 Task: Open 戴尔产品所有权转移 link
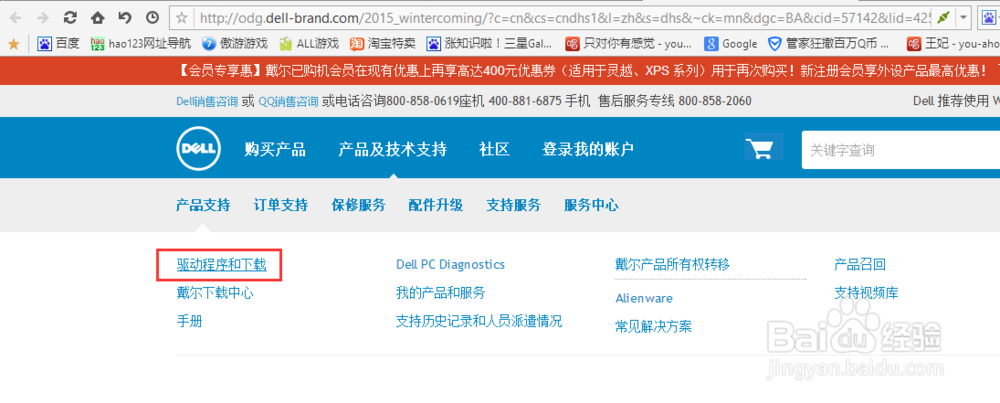(673, 264)
